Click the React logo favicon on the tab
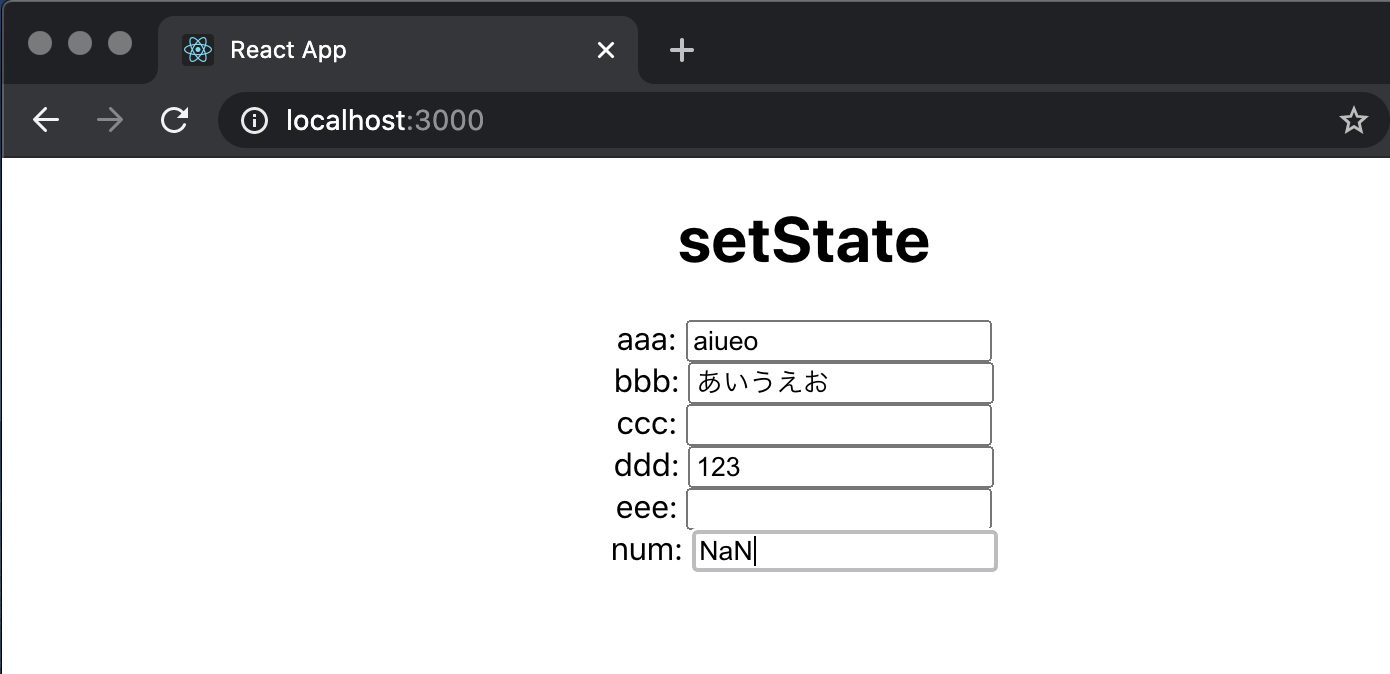Viewport: 1390px width, 674px height. 198,49
